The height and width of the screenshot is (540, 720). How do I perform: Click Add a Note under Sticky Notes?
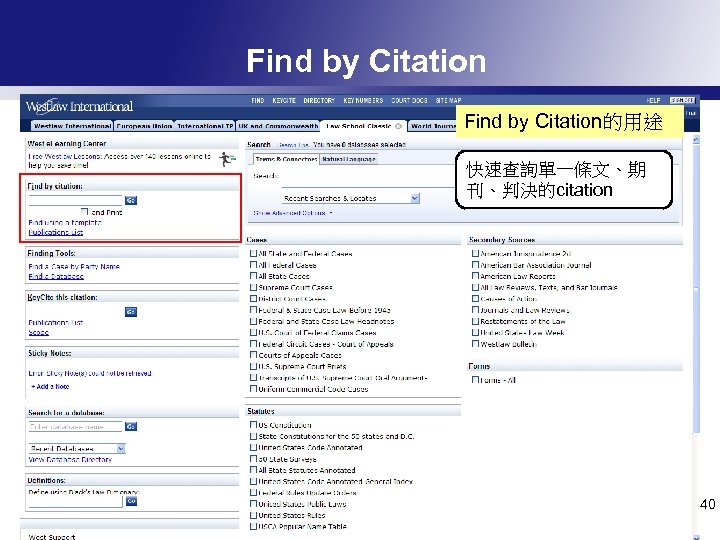coord(50,387)
